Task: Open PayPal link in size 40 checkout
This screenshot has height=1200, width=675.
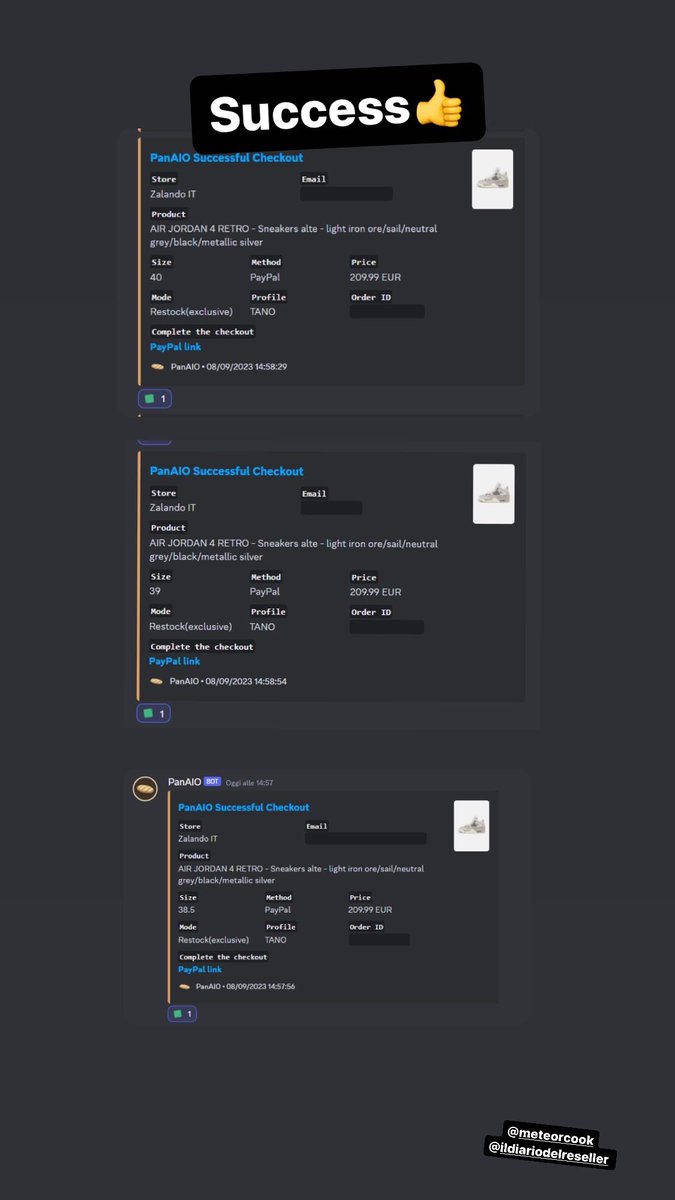Action: pyautogui.click(x=175, y=347)
